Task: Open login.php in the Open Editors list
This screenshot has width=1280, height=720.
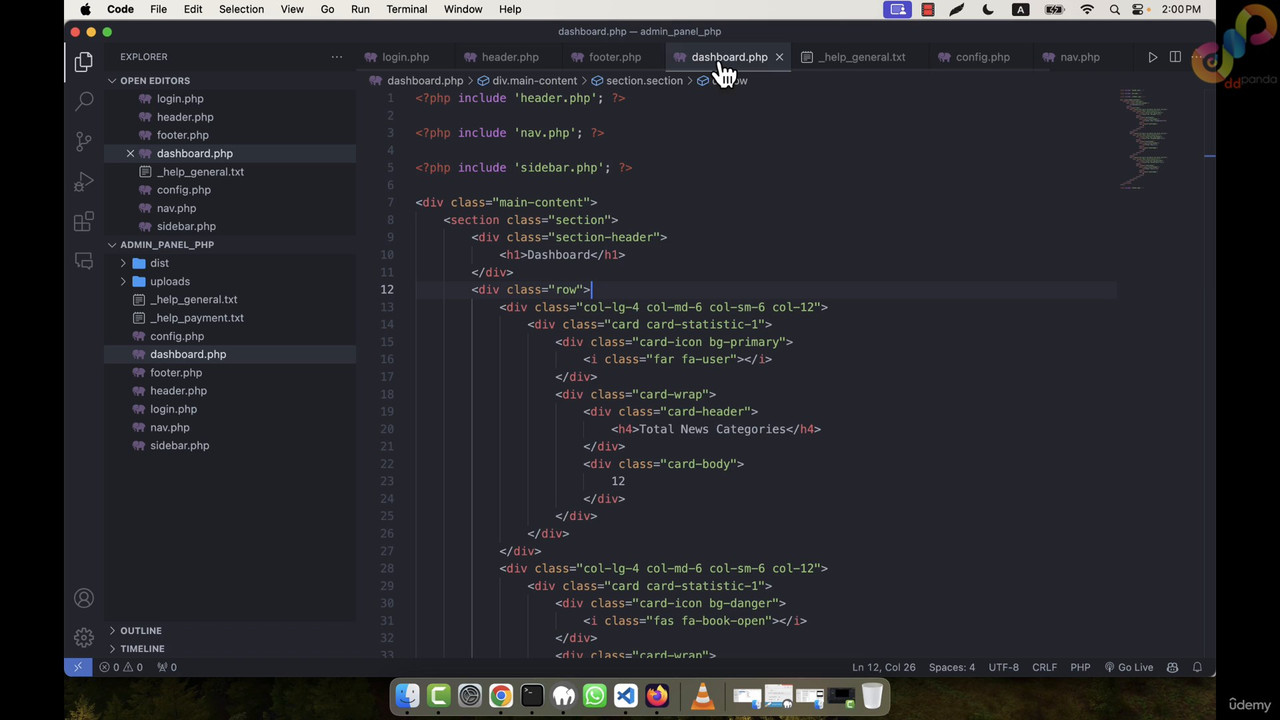Action: click(x=180, y=99)
